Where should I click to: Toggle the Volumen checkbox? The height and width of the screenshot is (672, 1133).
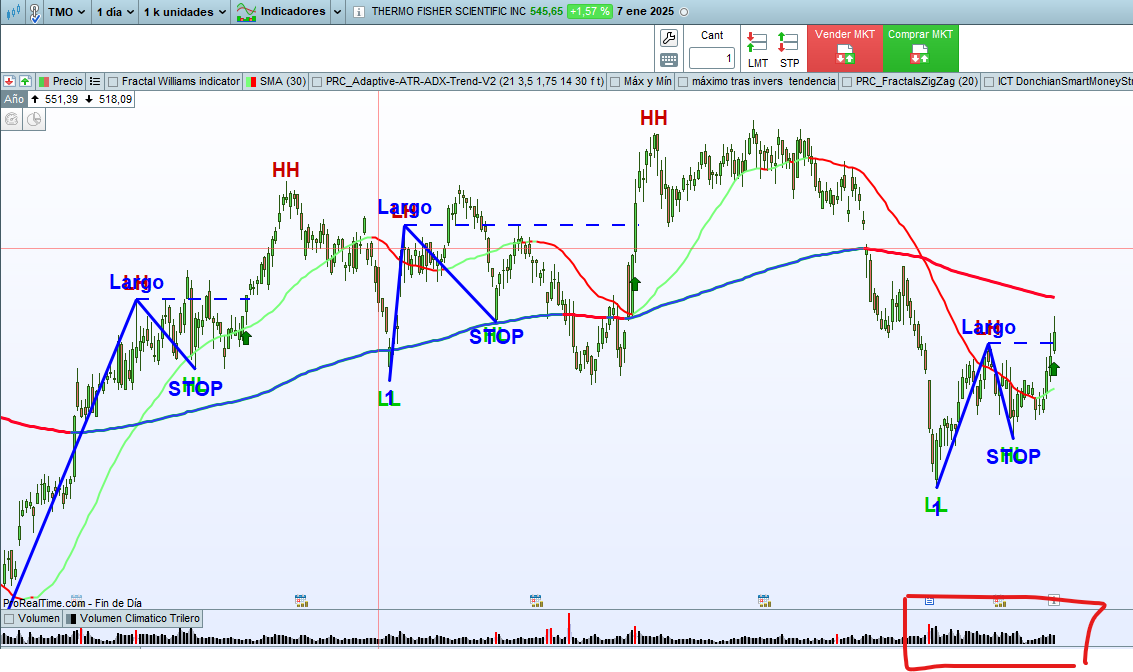[x=9, y=619]
